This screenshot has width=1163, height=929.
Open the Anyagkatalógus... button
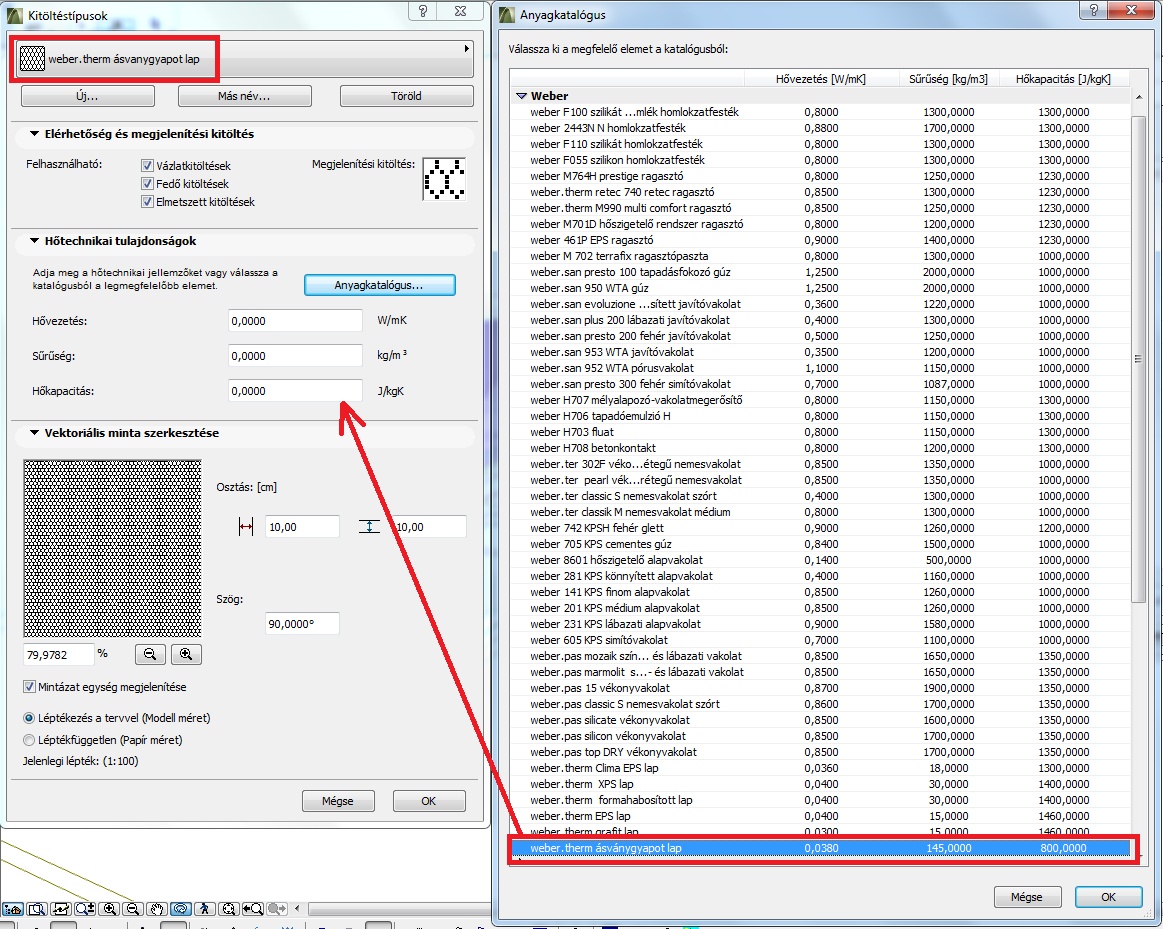click(x=379, y=285)
